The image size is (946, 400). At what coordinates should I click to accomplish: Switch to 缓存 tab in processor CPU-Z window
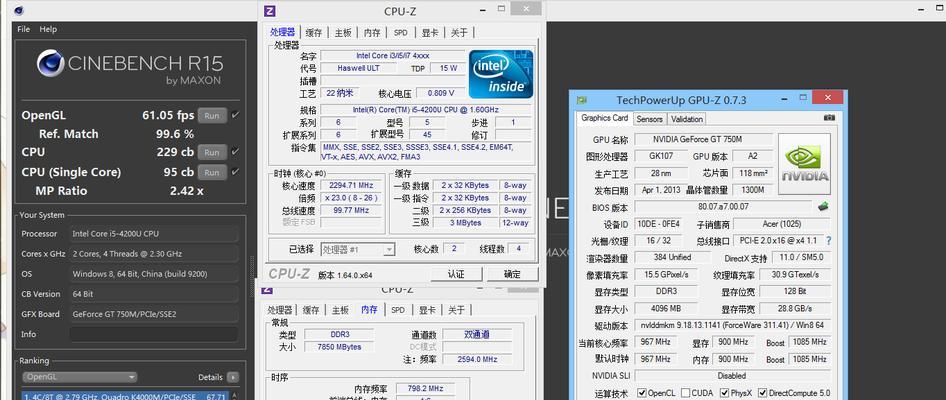coord(314,33)
